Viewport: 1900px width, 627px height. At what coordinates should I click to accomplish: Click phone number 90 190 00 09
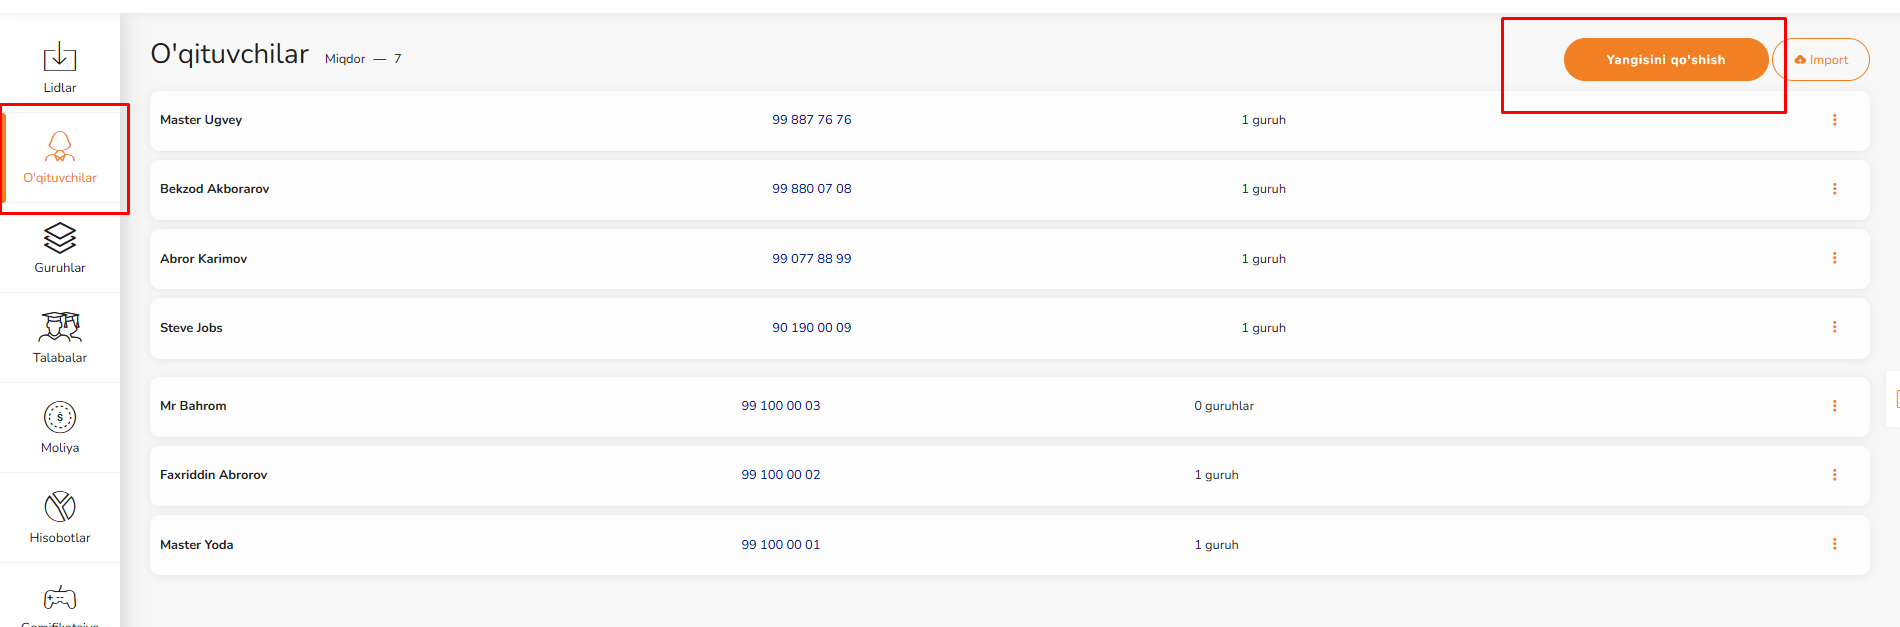pos(811,328)
